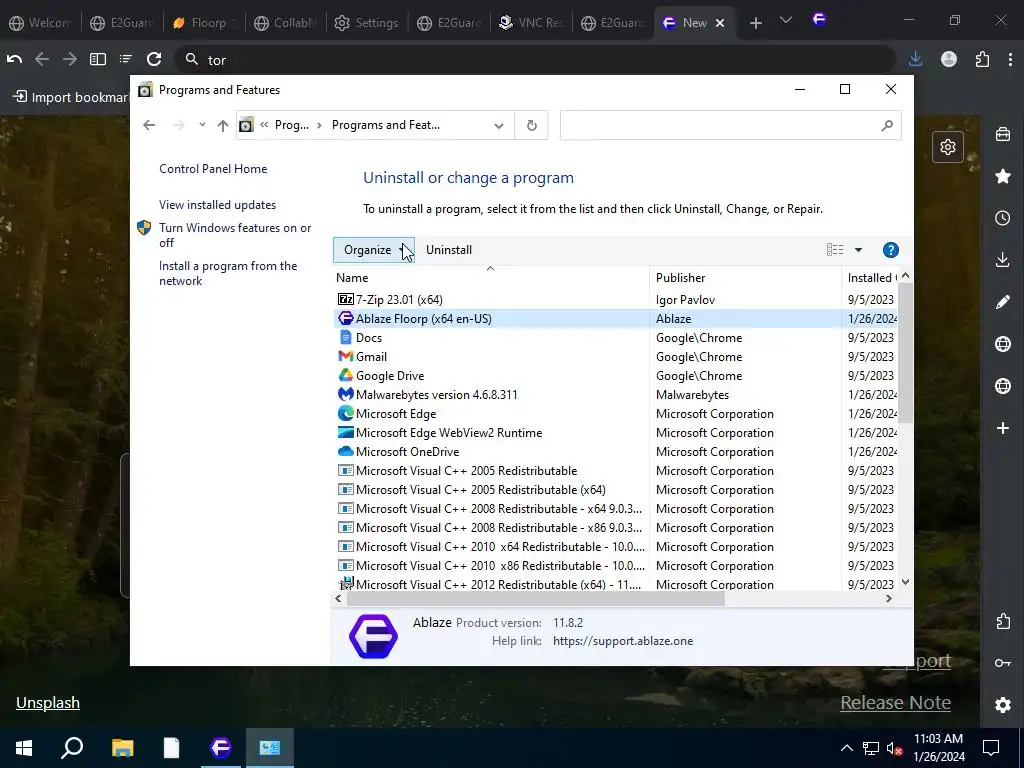Open recent locations chevron near back arrows
This screenshot has width=1024, height=768.
point(202,125)
